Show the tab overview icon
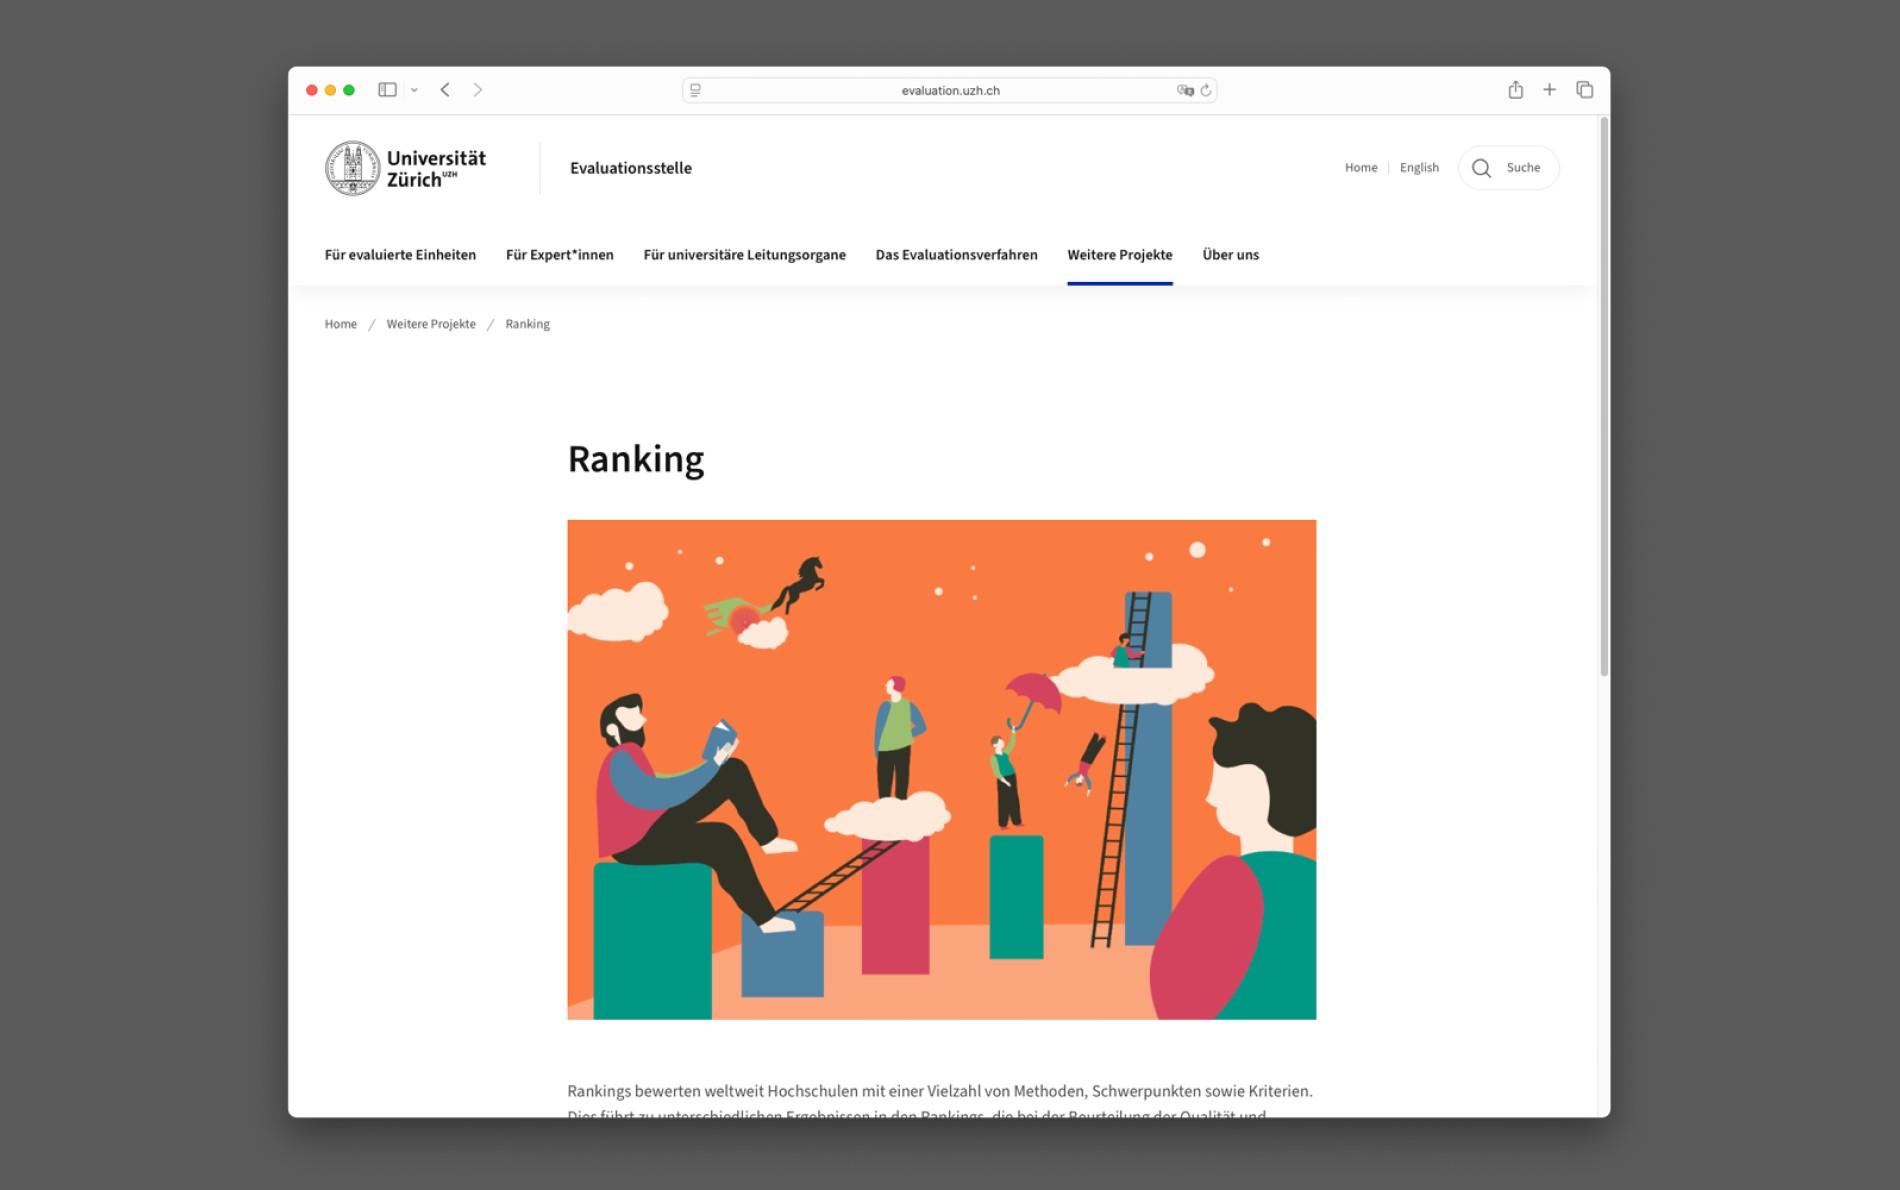The height and width of the screenshot is (1190, 1900). click(x=1584, y=90)
